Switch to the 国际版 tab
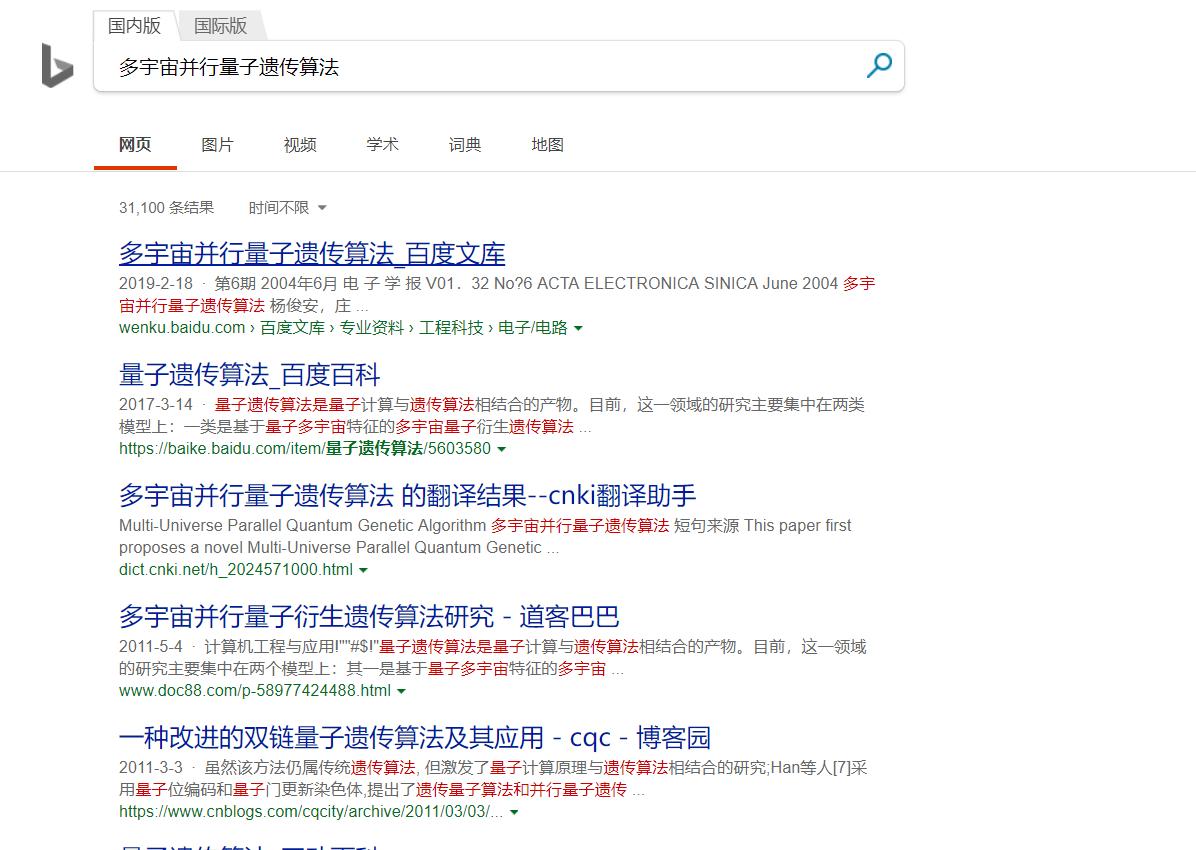The width and height of the screenshot is (1196, 850). click(x=220, y=26)
